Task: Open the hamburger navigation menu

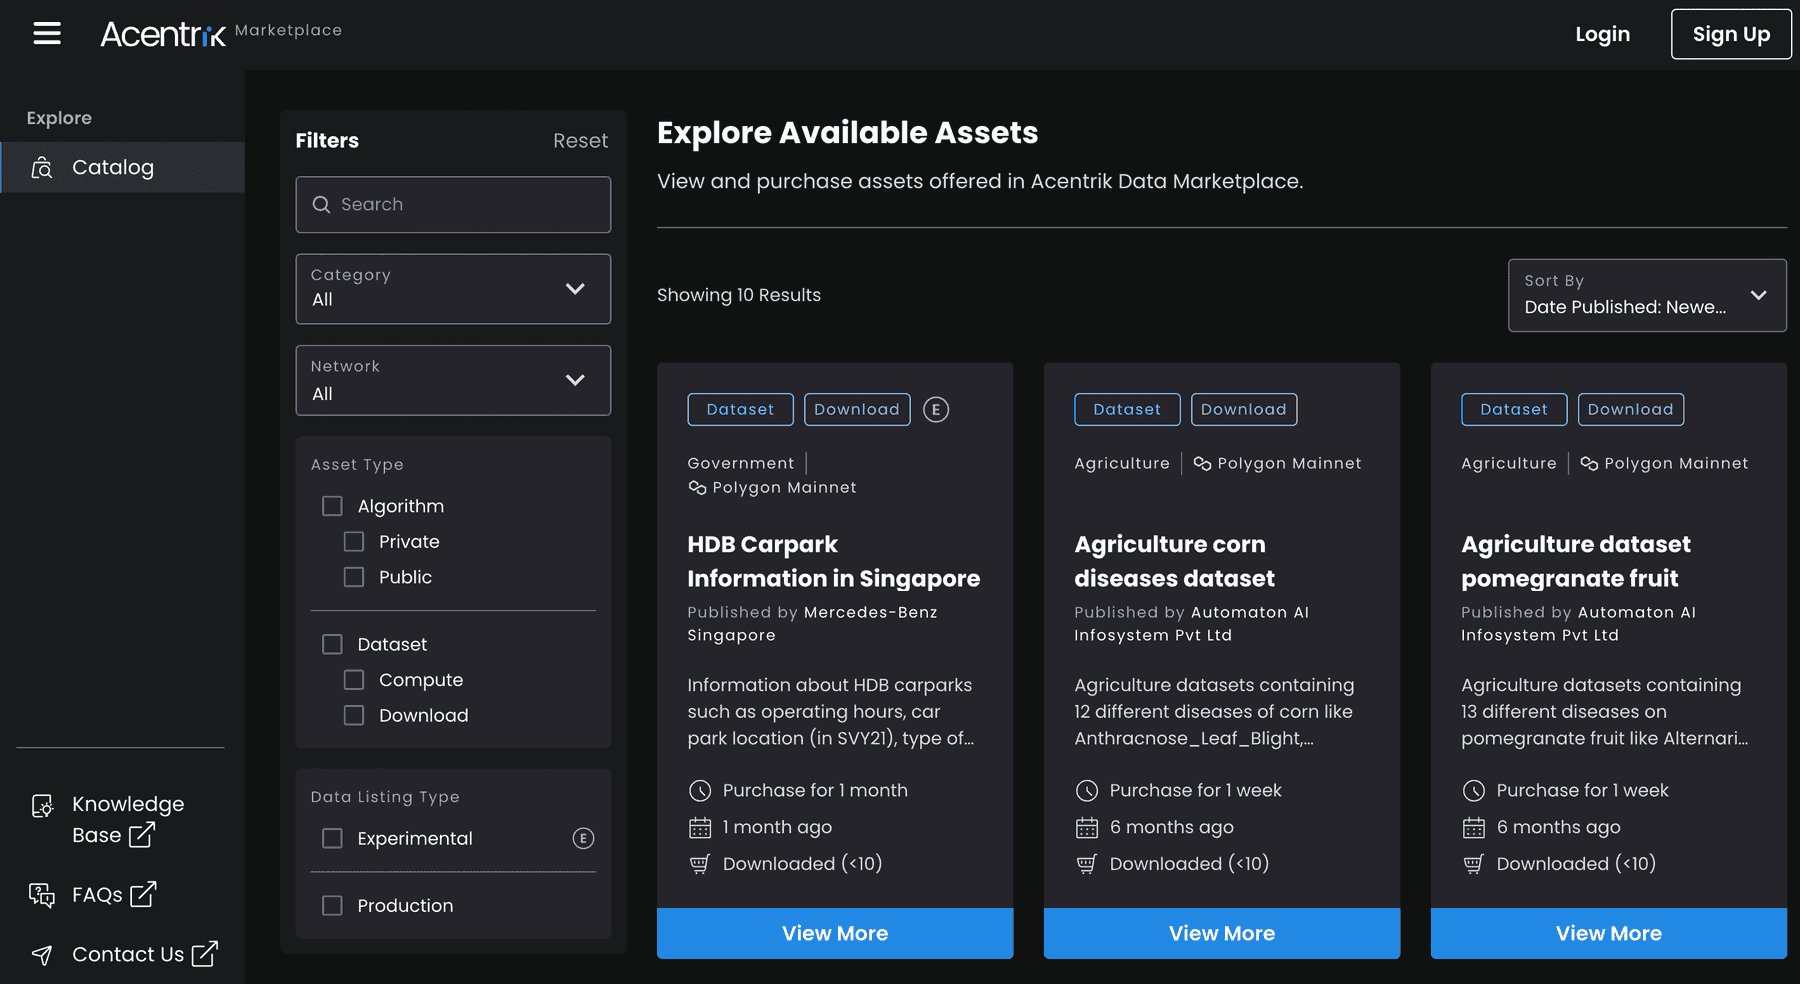Action: point(46,33)
